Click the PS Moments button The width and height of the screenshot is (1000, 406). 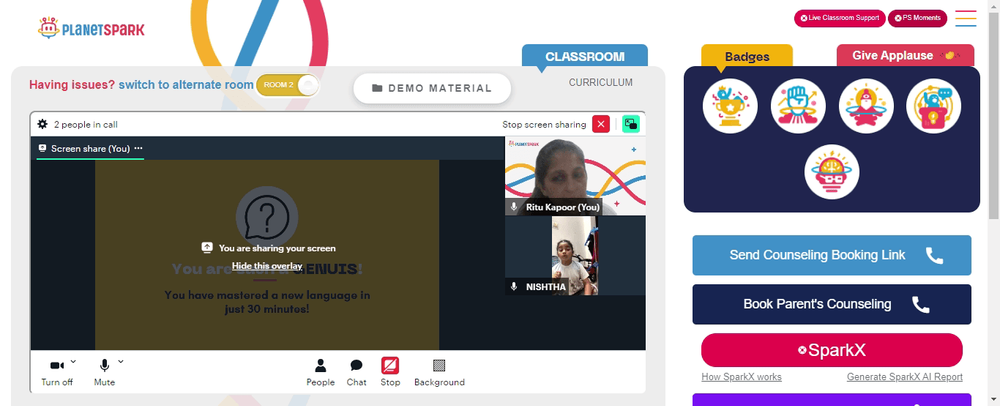(917, 18)
